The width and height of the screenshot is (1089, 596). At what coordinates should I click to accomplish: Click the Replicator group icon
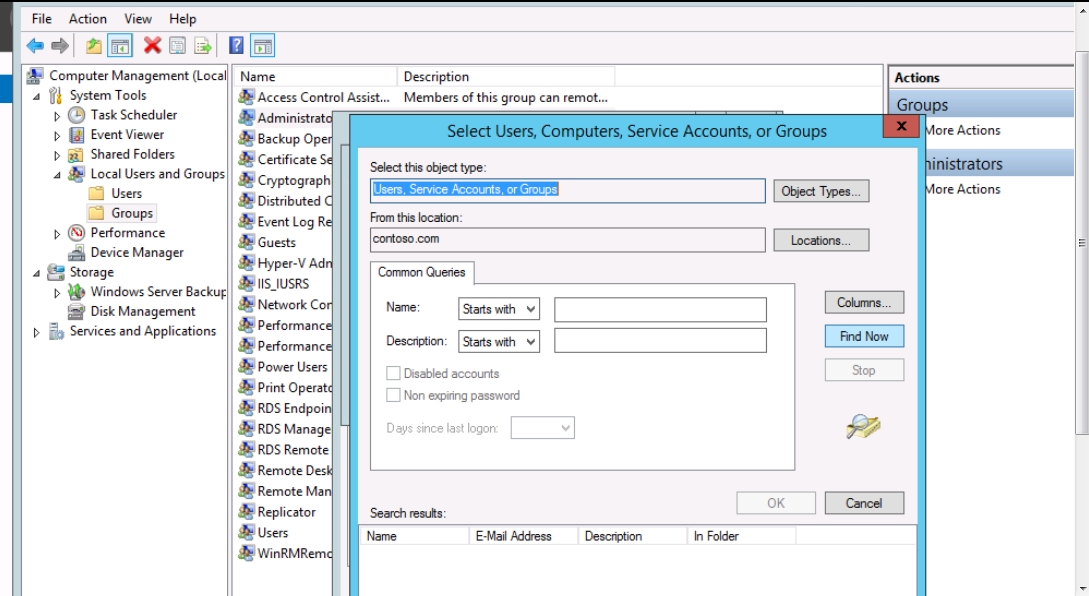246,512
